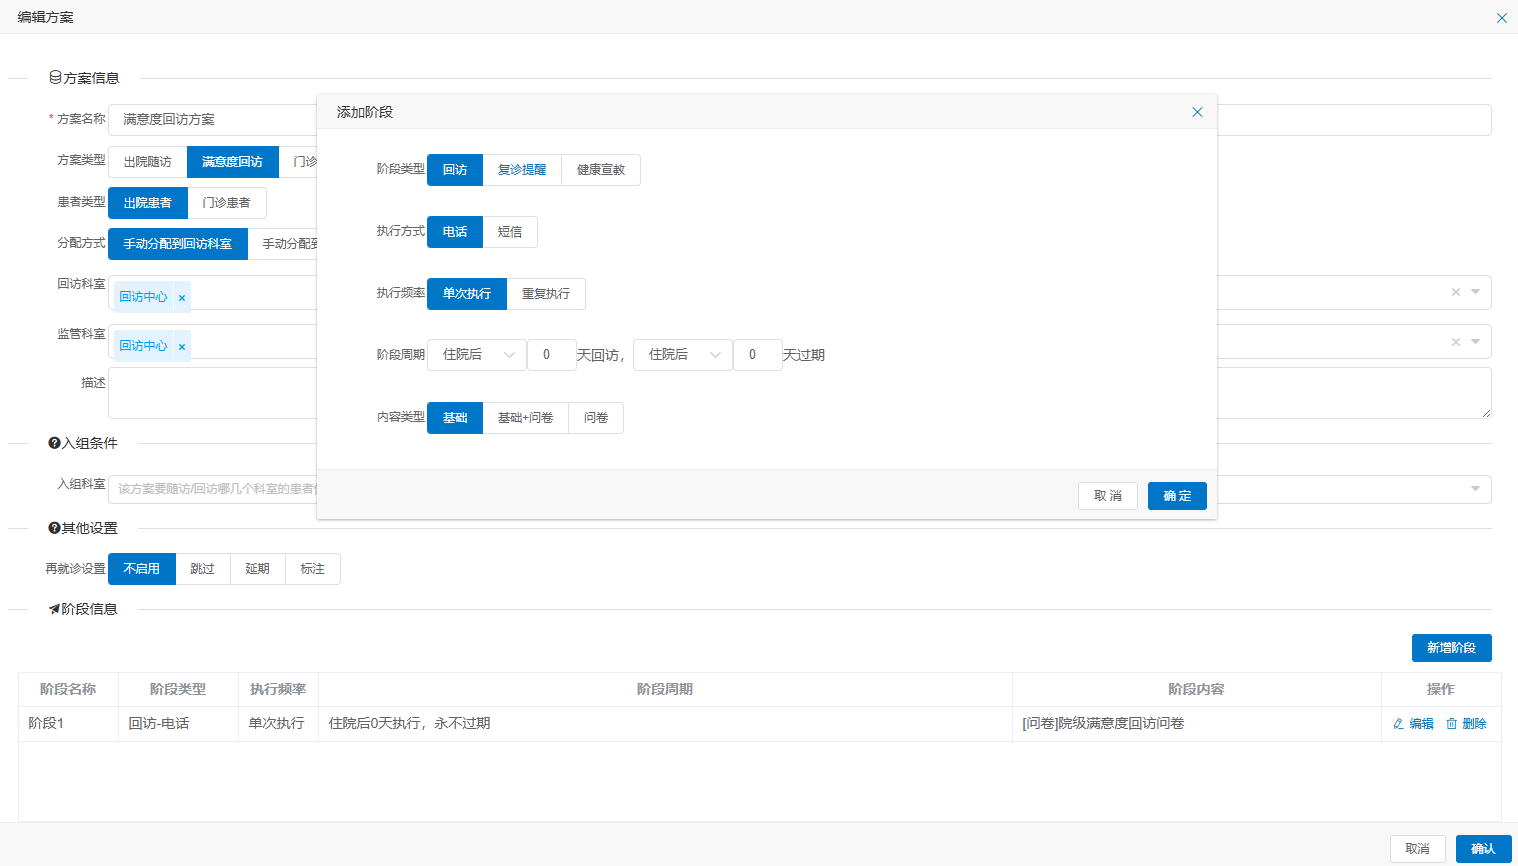The width and height of the screenshot is (1518, 866).
Task: Clear the 监管科室 selection with x icon
Action: (1455, 342)
